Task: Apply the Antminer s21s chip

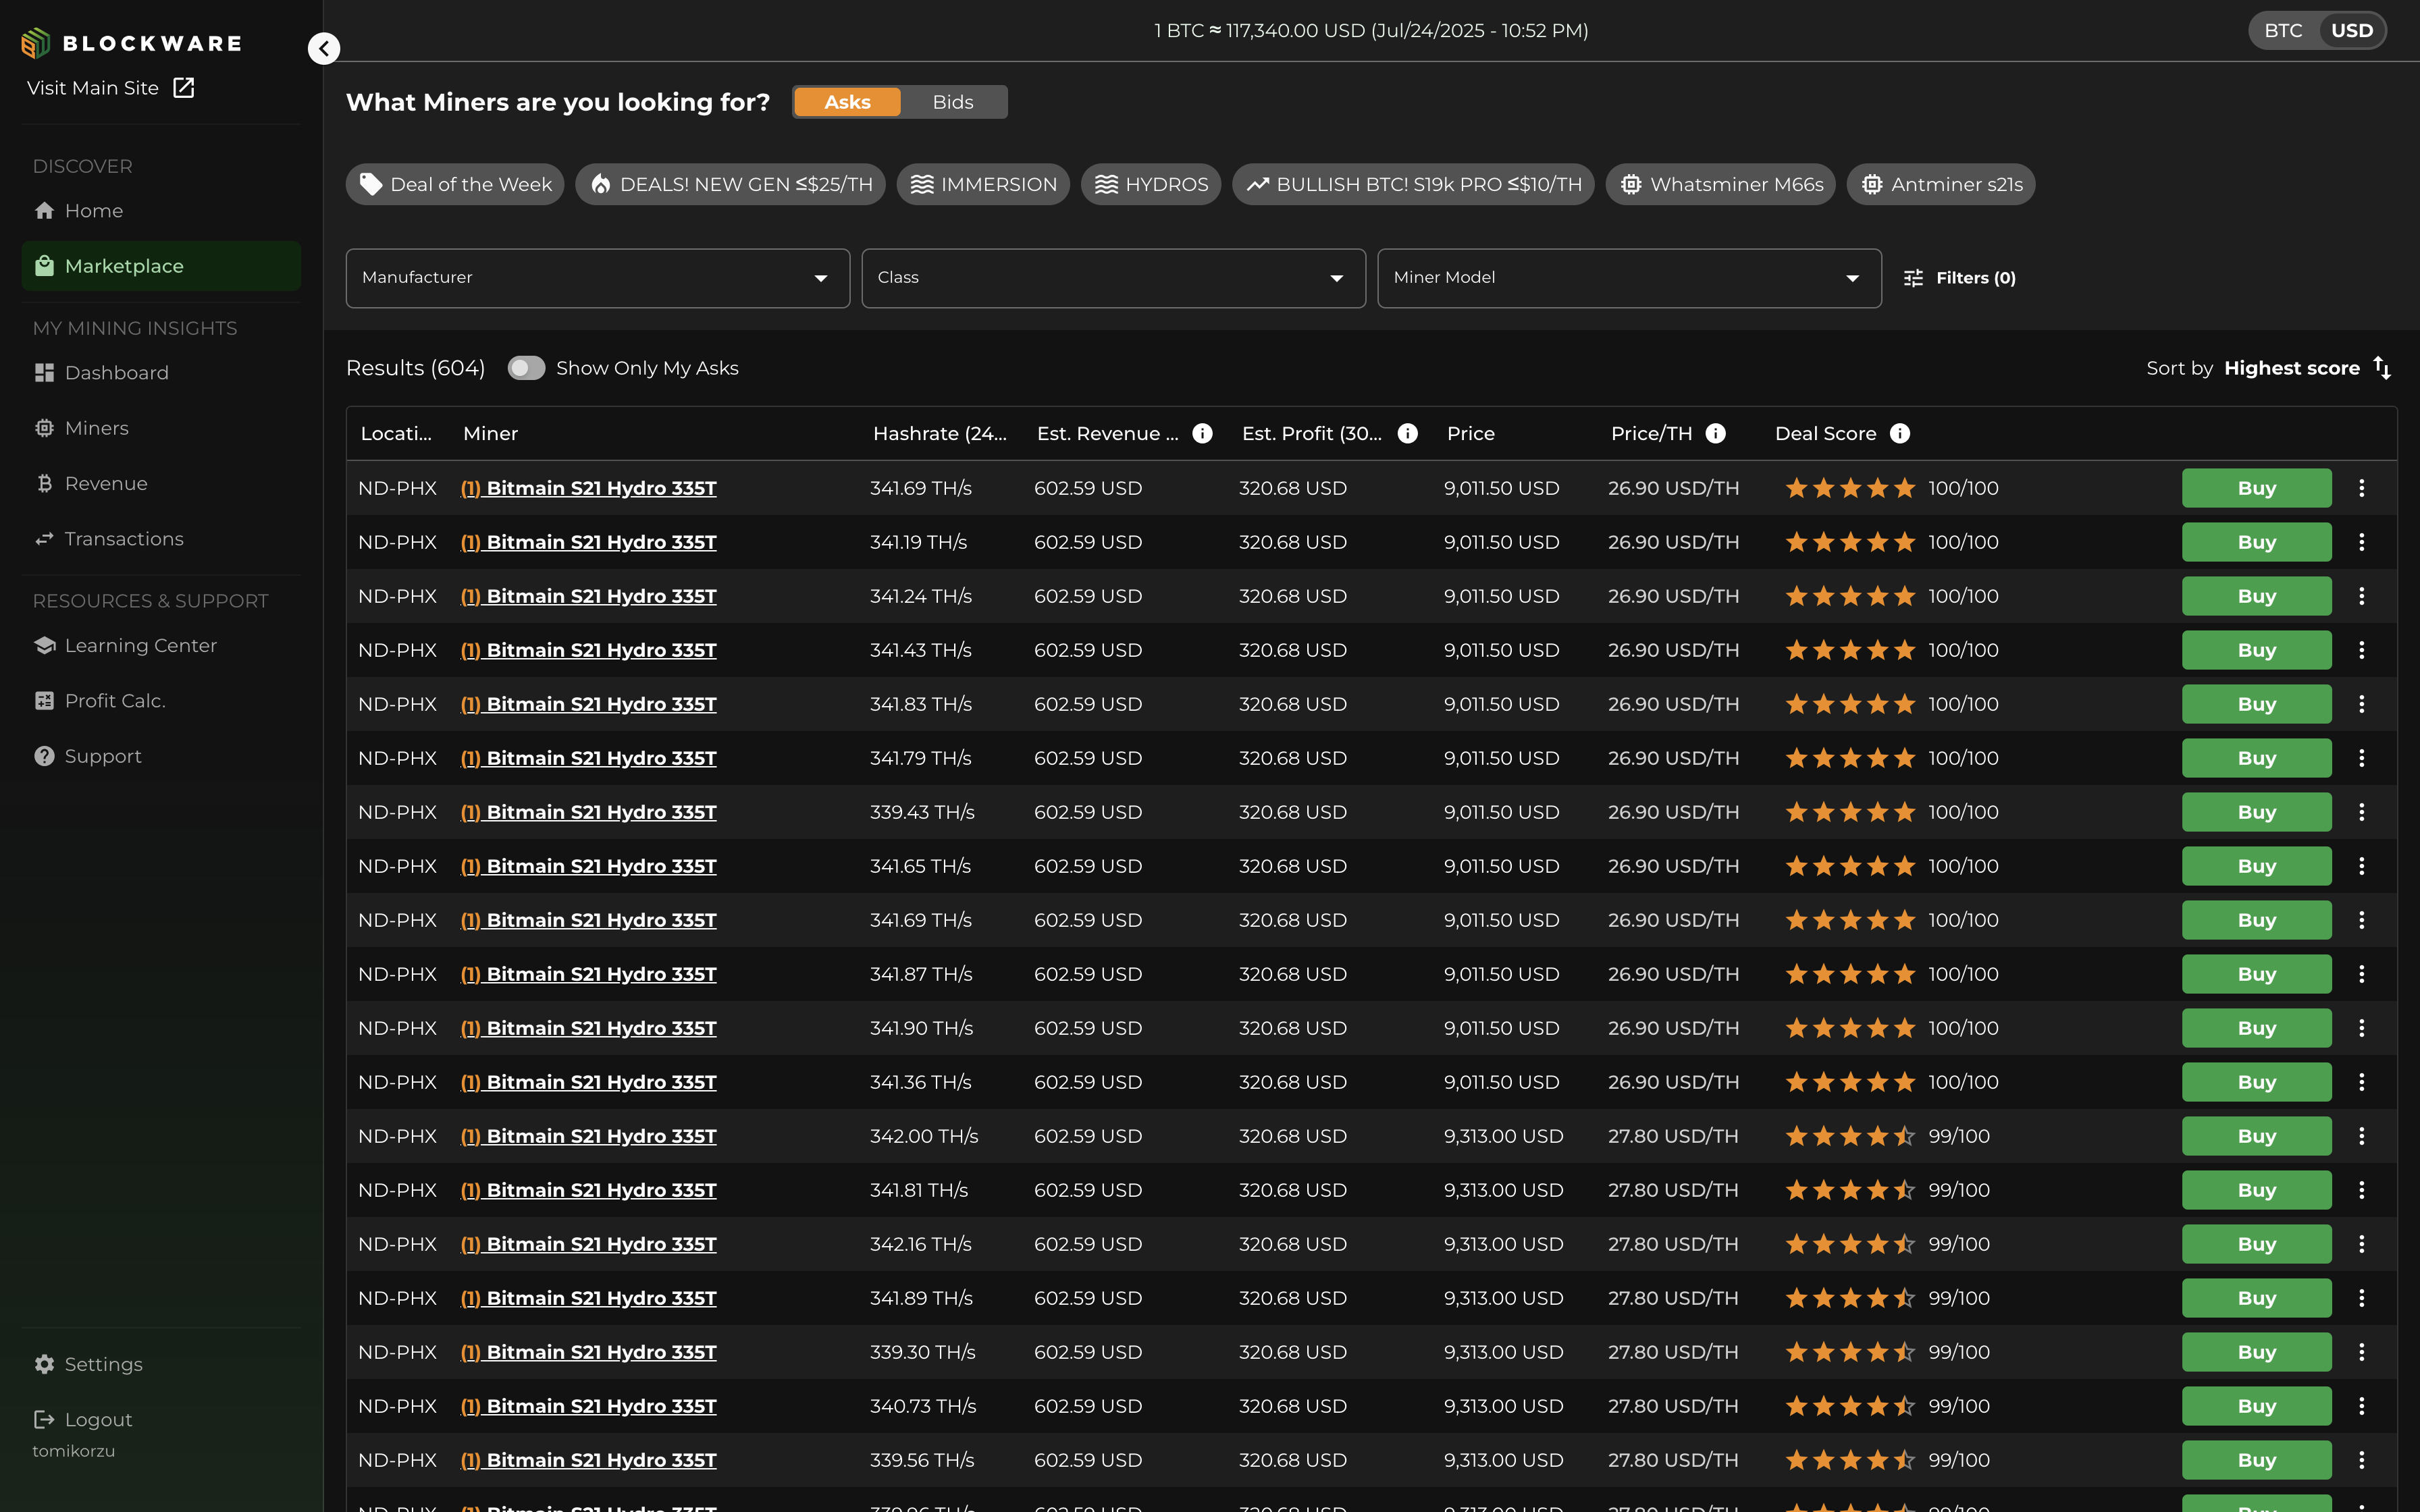Action: [x=1941, y=184]
